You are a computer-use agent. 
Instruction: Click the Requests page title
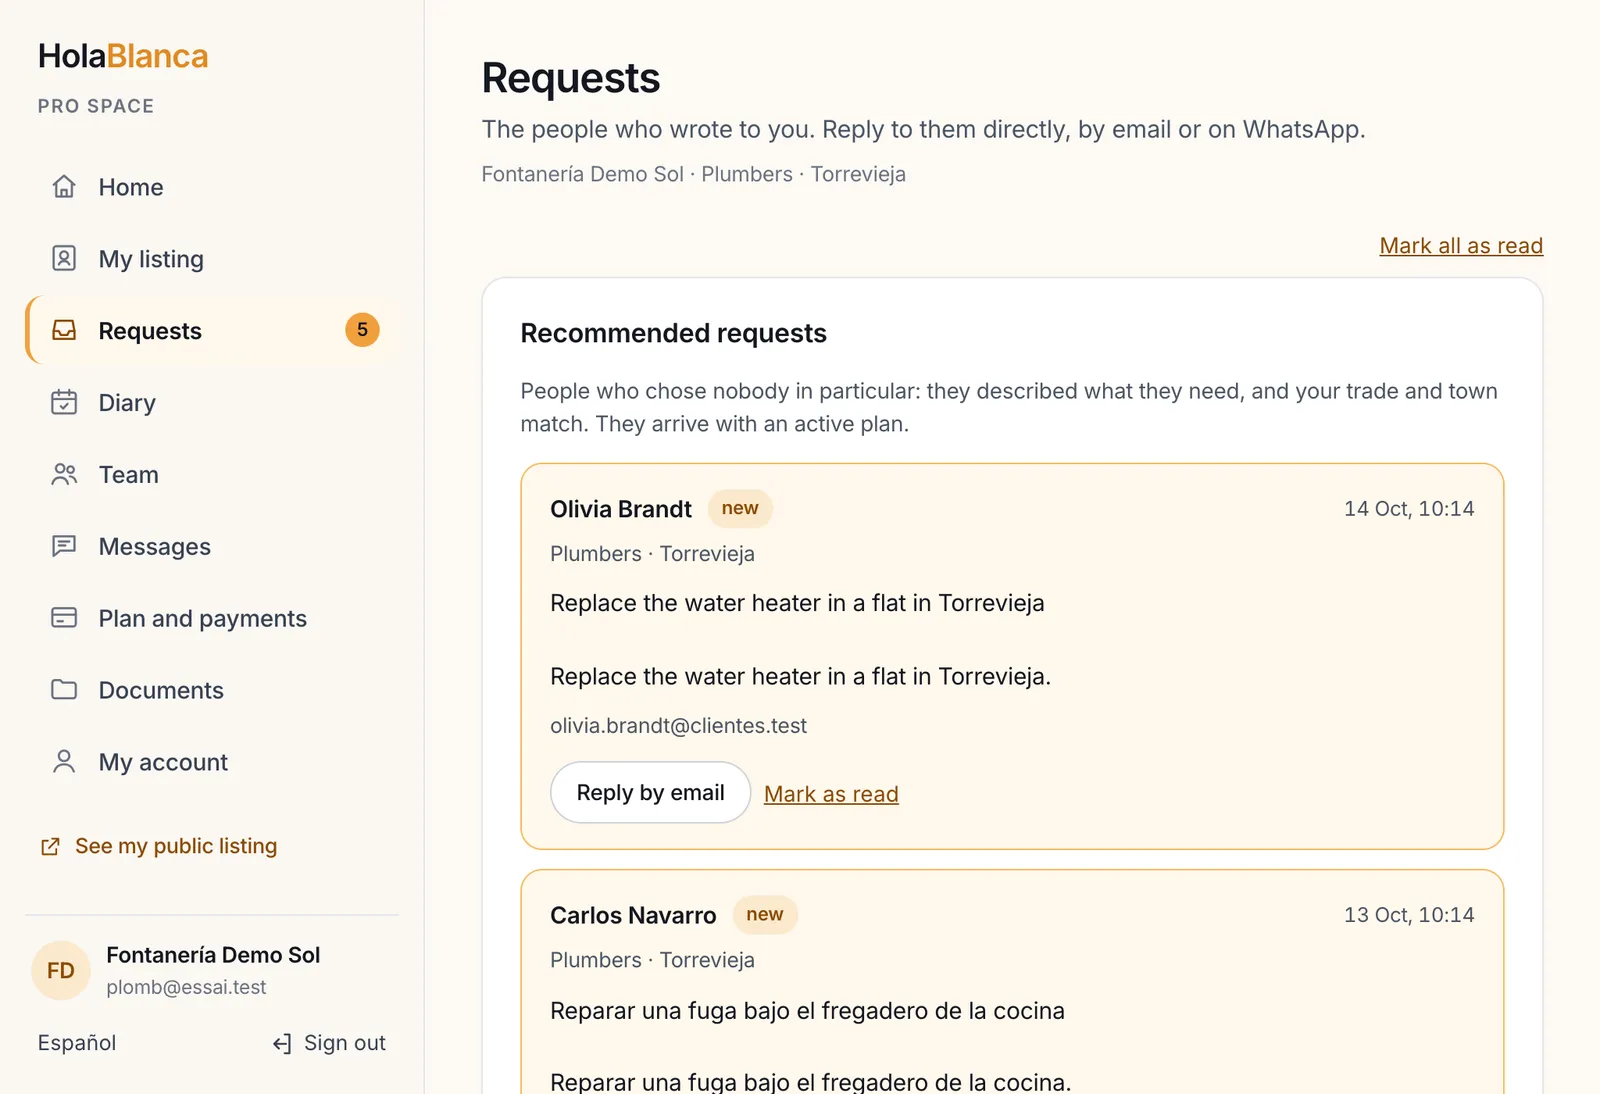(x=571, y=78)
